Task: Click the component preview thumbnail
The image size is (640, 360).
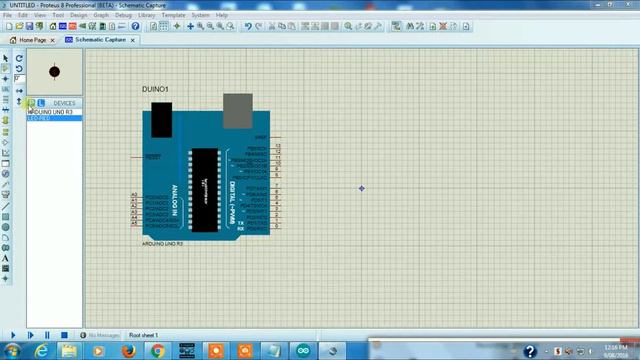Action: pos(54,72)
